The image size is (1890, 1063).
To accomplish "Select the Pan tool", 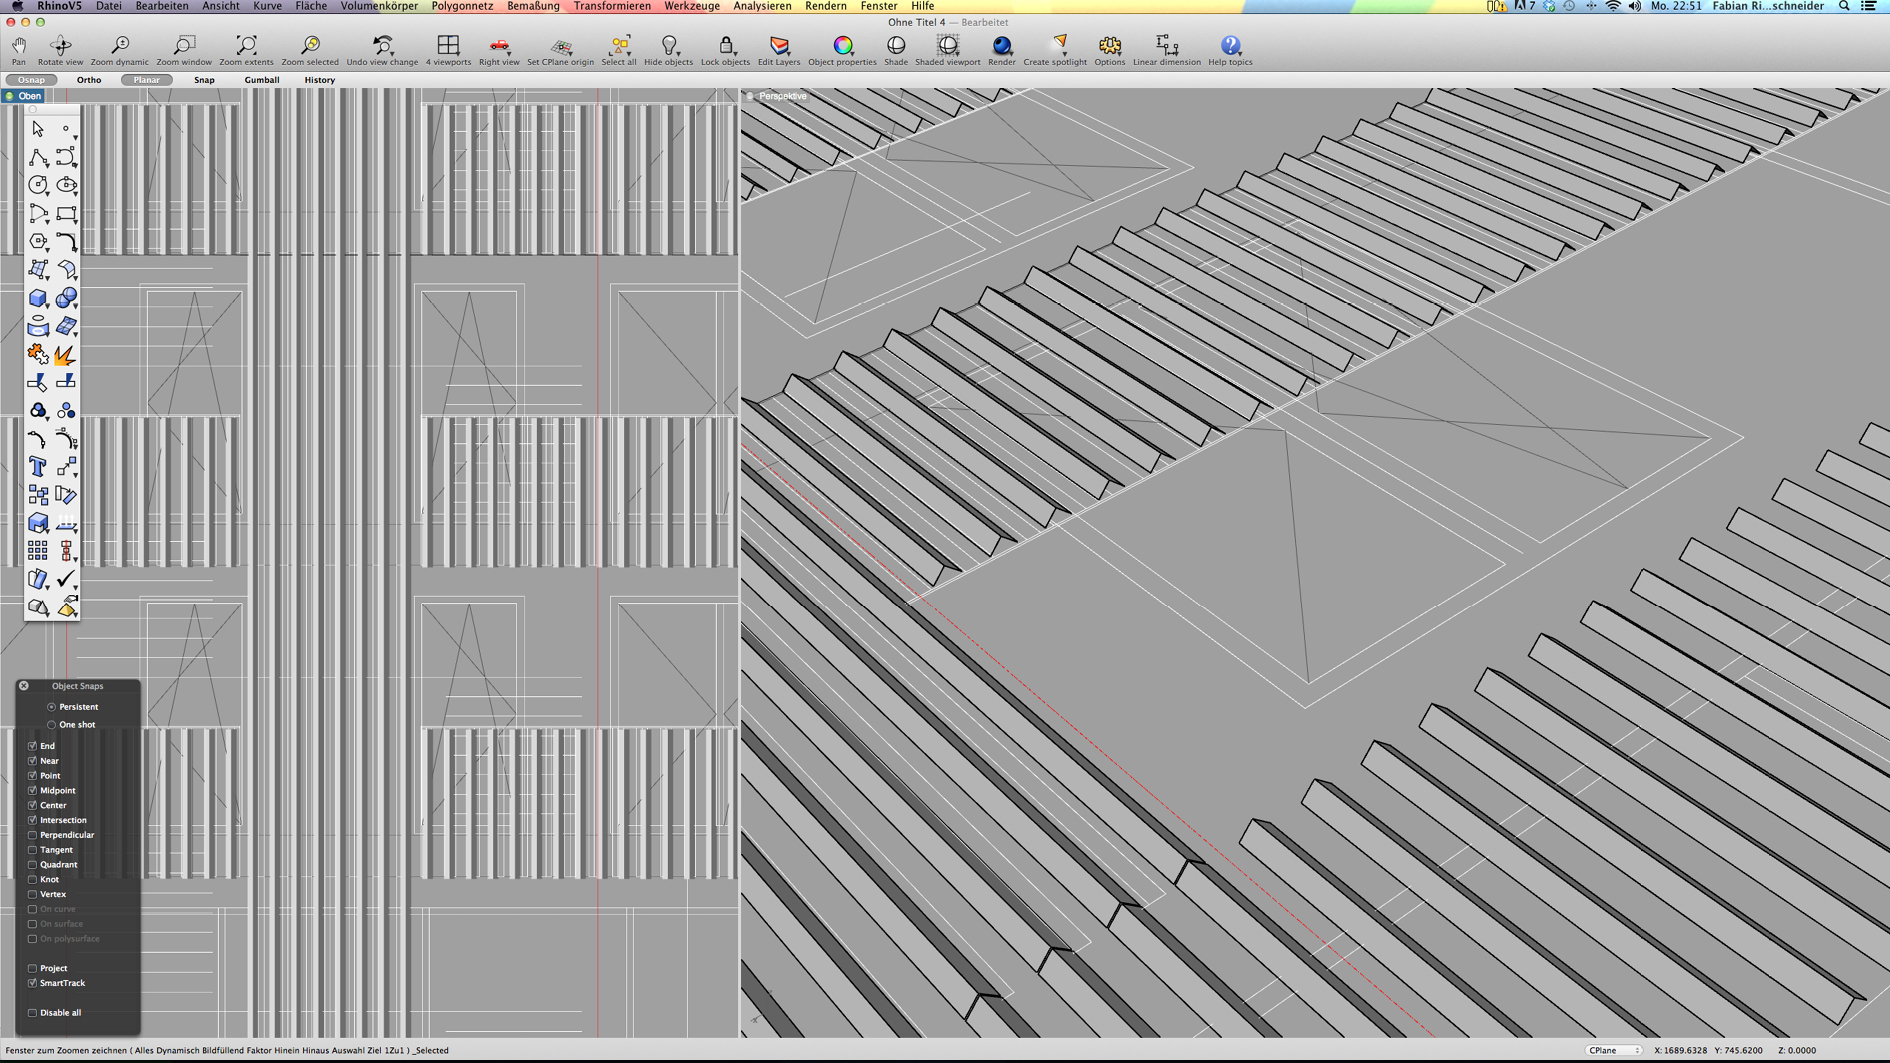I will [x=19, y=50].
